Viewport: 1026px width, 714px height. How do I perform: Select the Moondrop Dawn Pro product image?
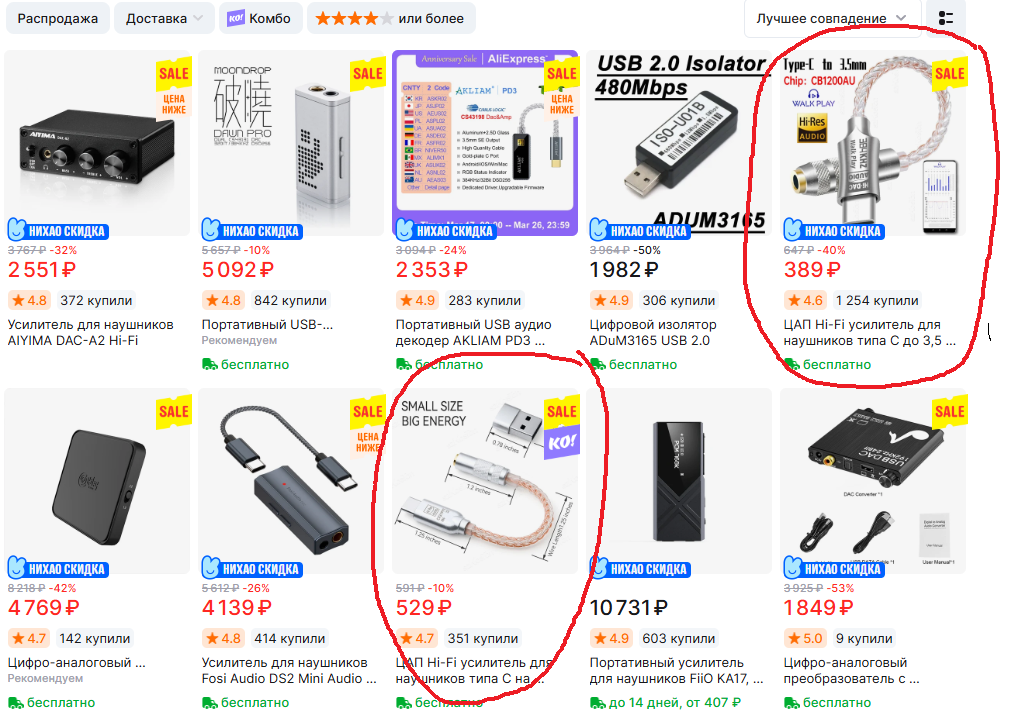tap(291, 143)
